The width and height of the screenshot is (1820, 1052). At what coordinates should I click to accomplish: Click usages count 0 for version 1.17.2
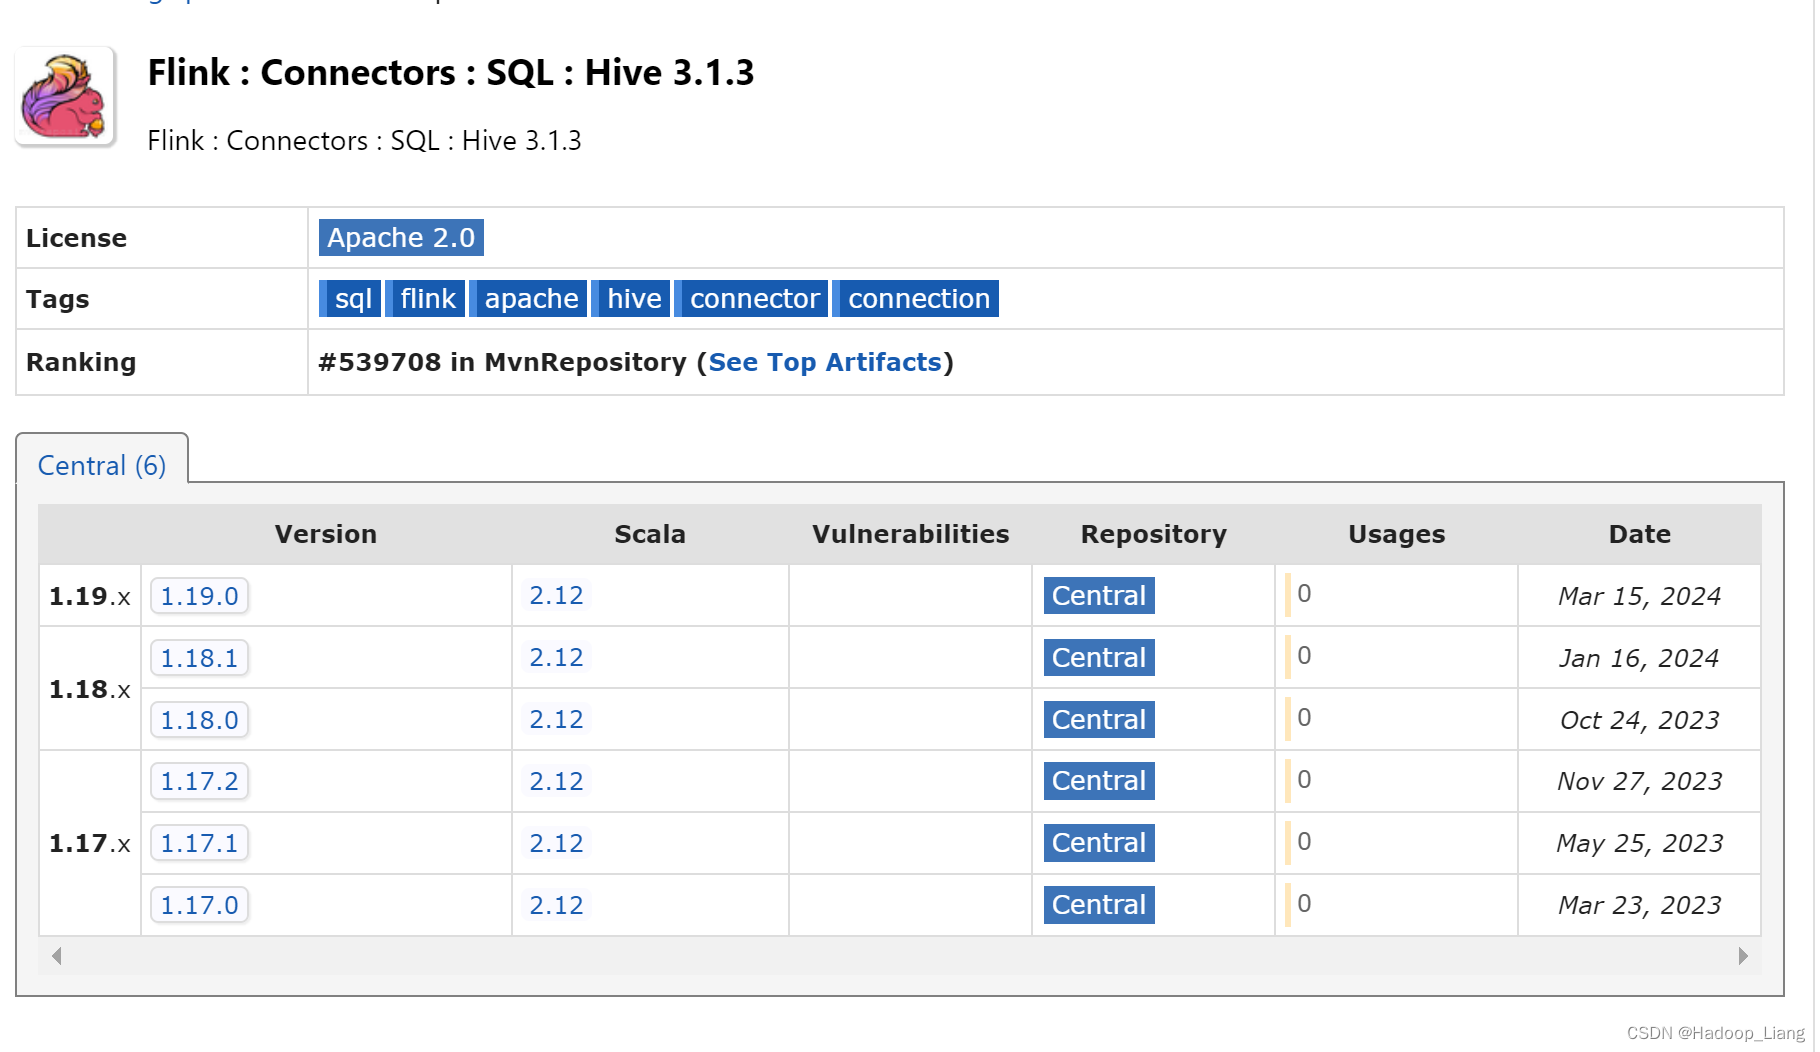click(1304, 780)
